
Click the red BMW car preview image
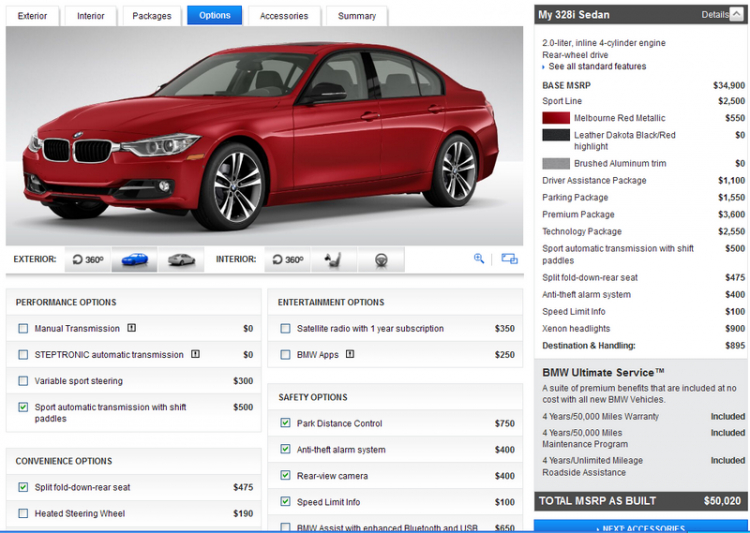265,136
